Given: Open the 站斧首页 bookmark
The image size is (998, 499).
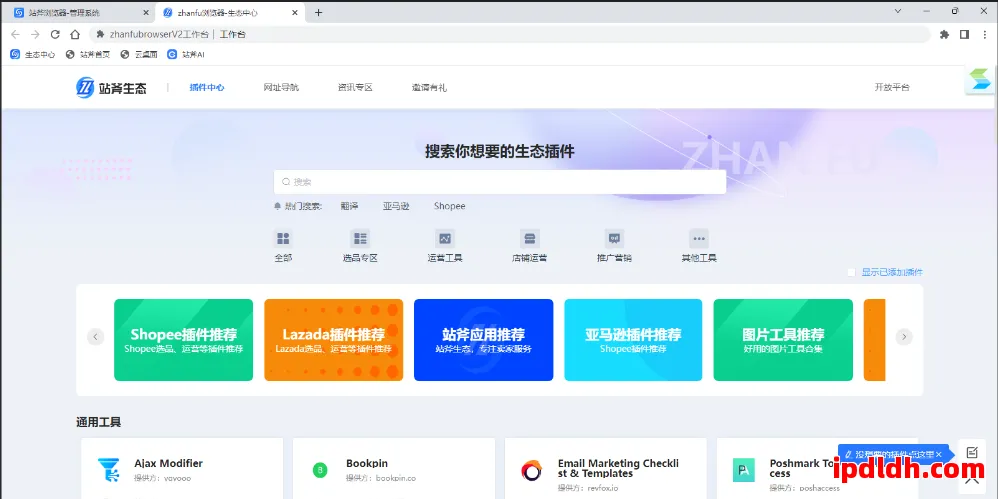Looking at the screenshot, I should tap(88, 55).
